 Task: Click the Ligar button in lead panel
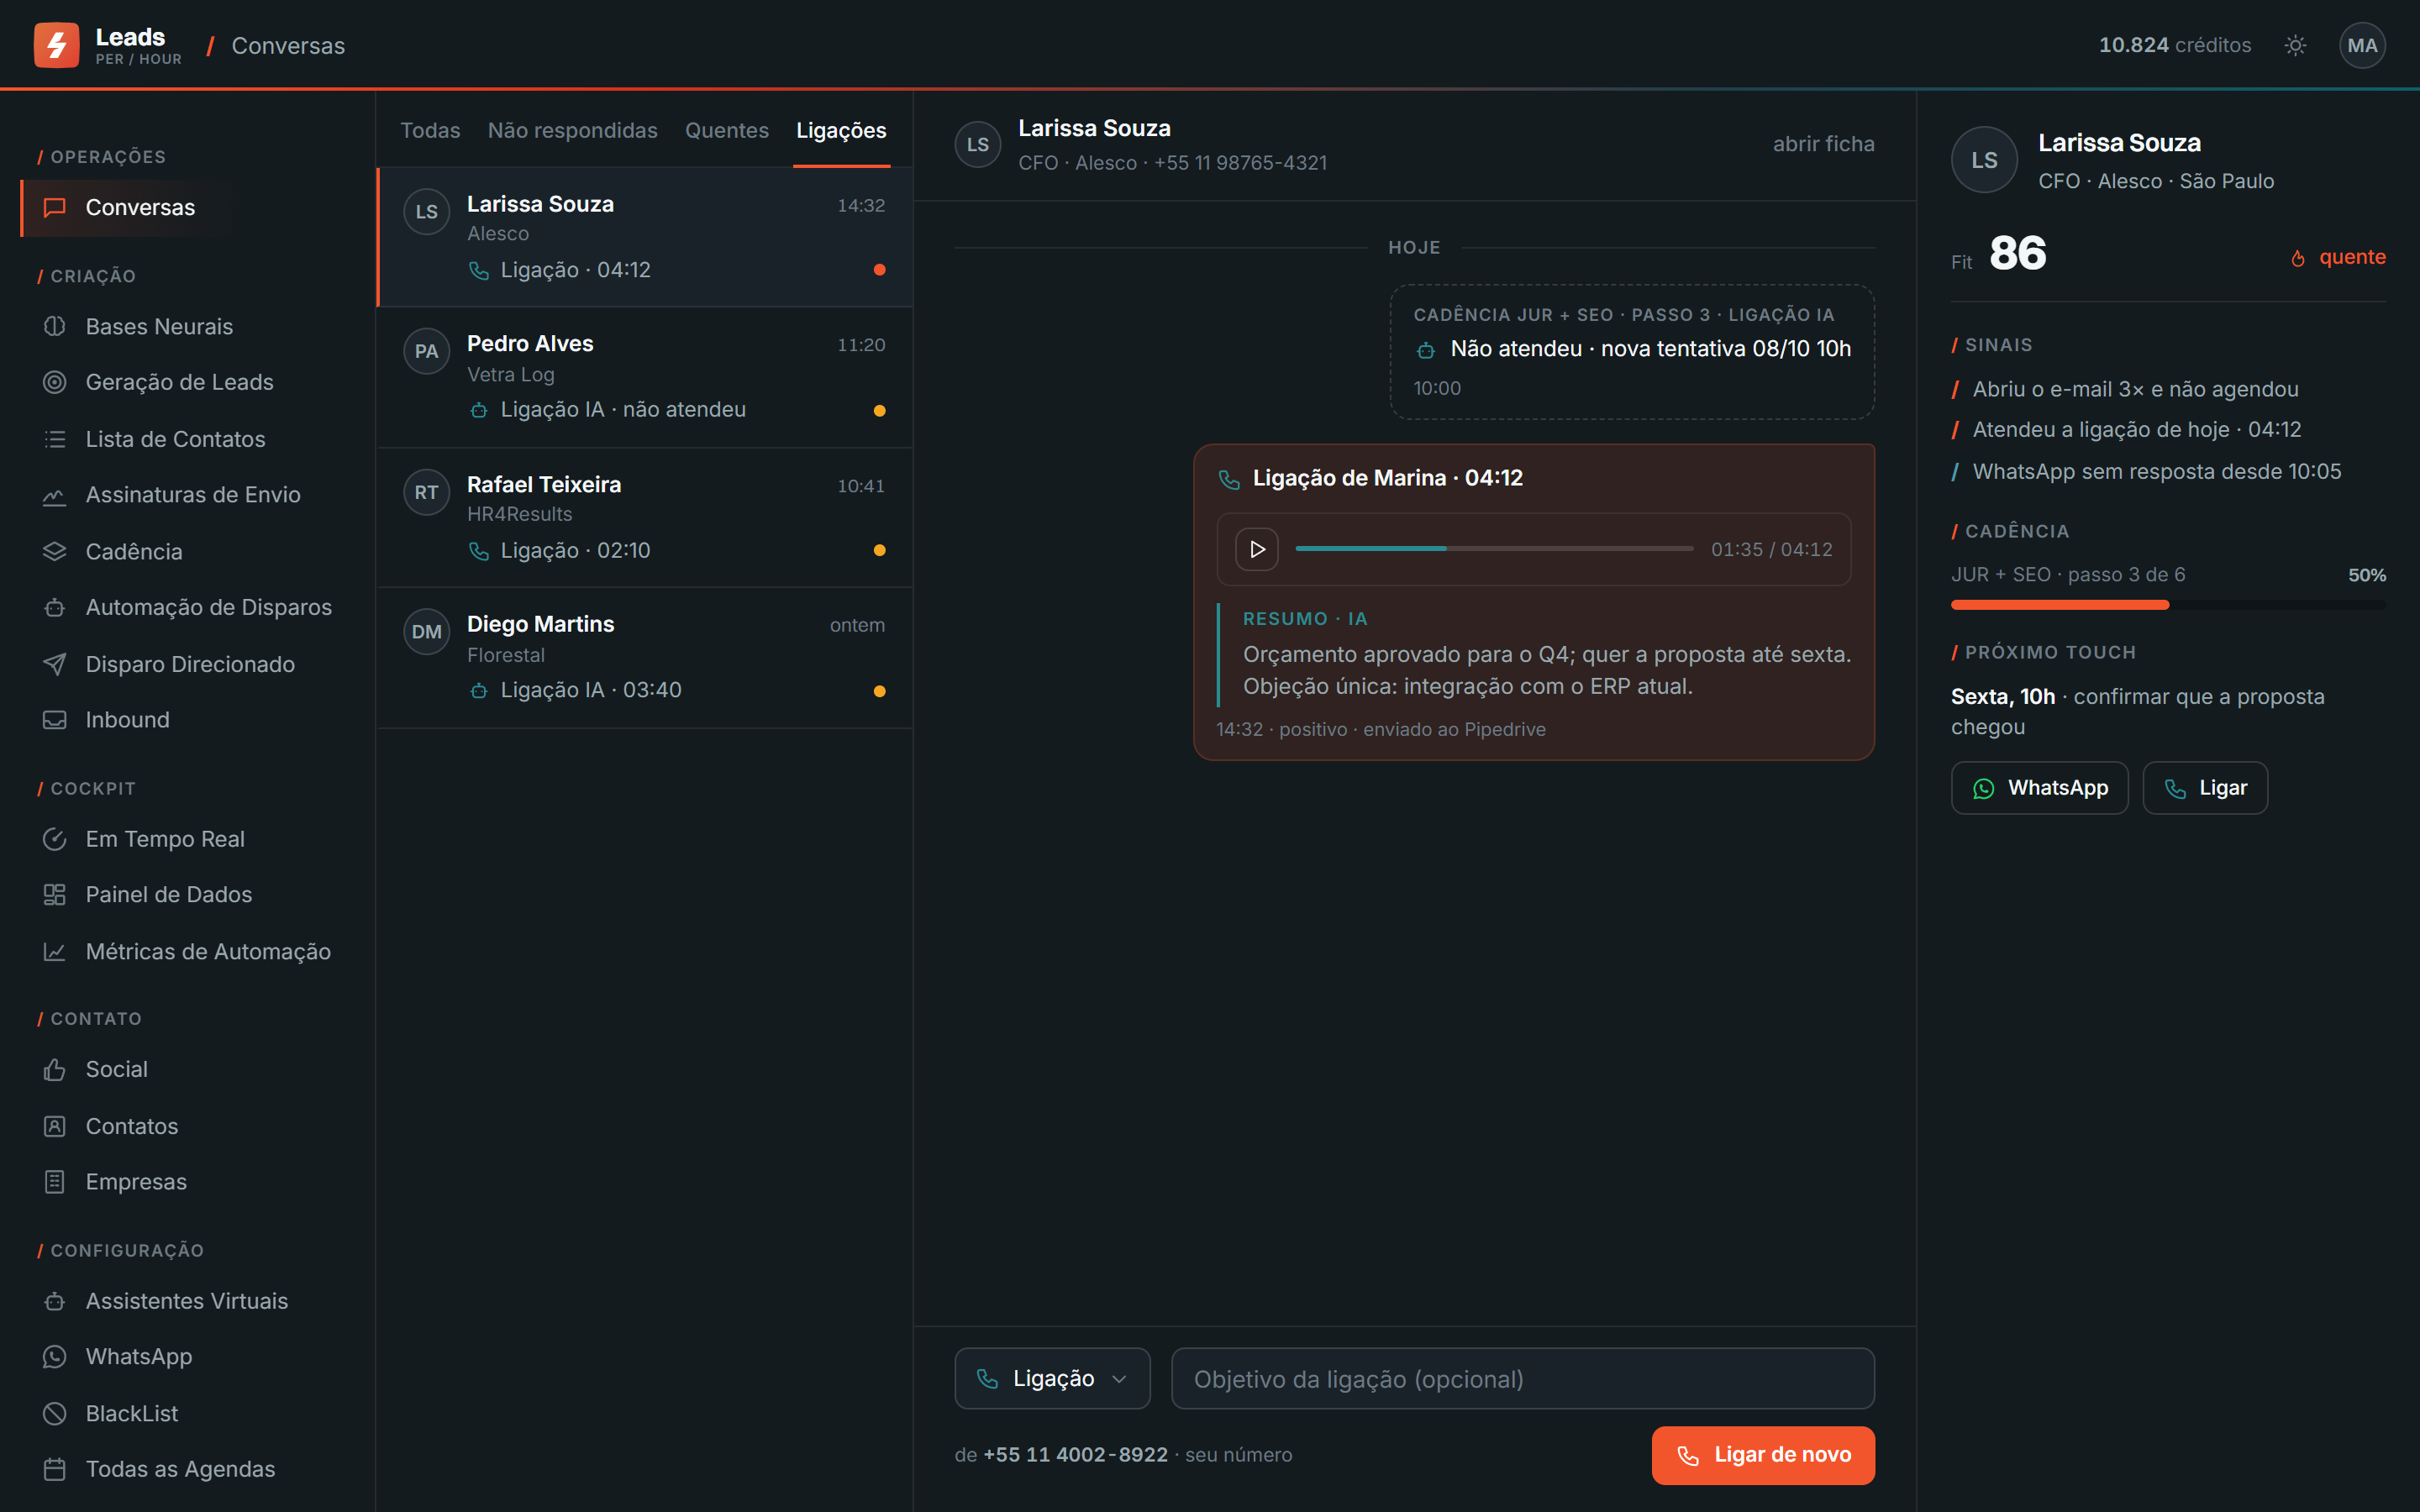(2205, 788)
